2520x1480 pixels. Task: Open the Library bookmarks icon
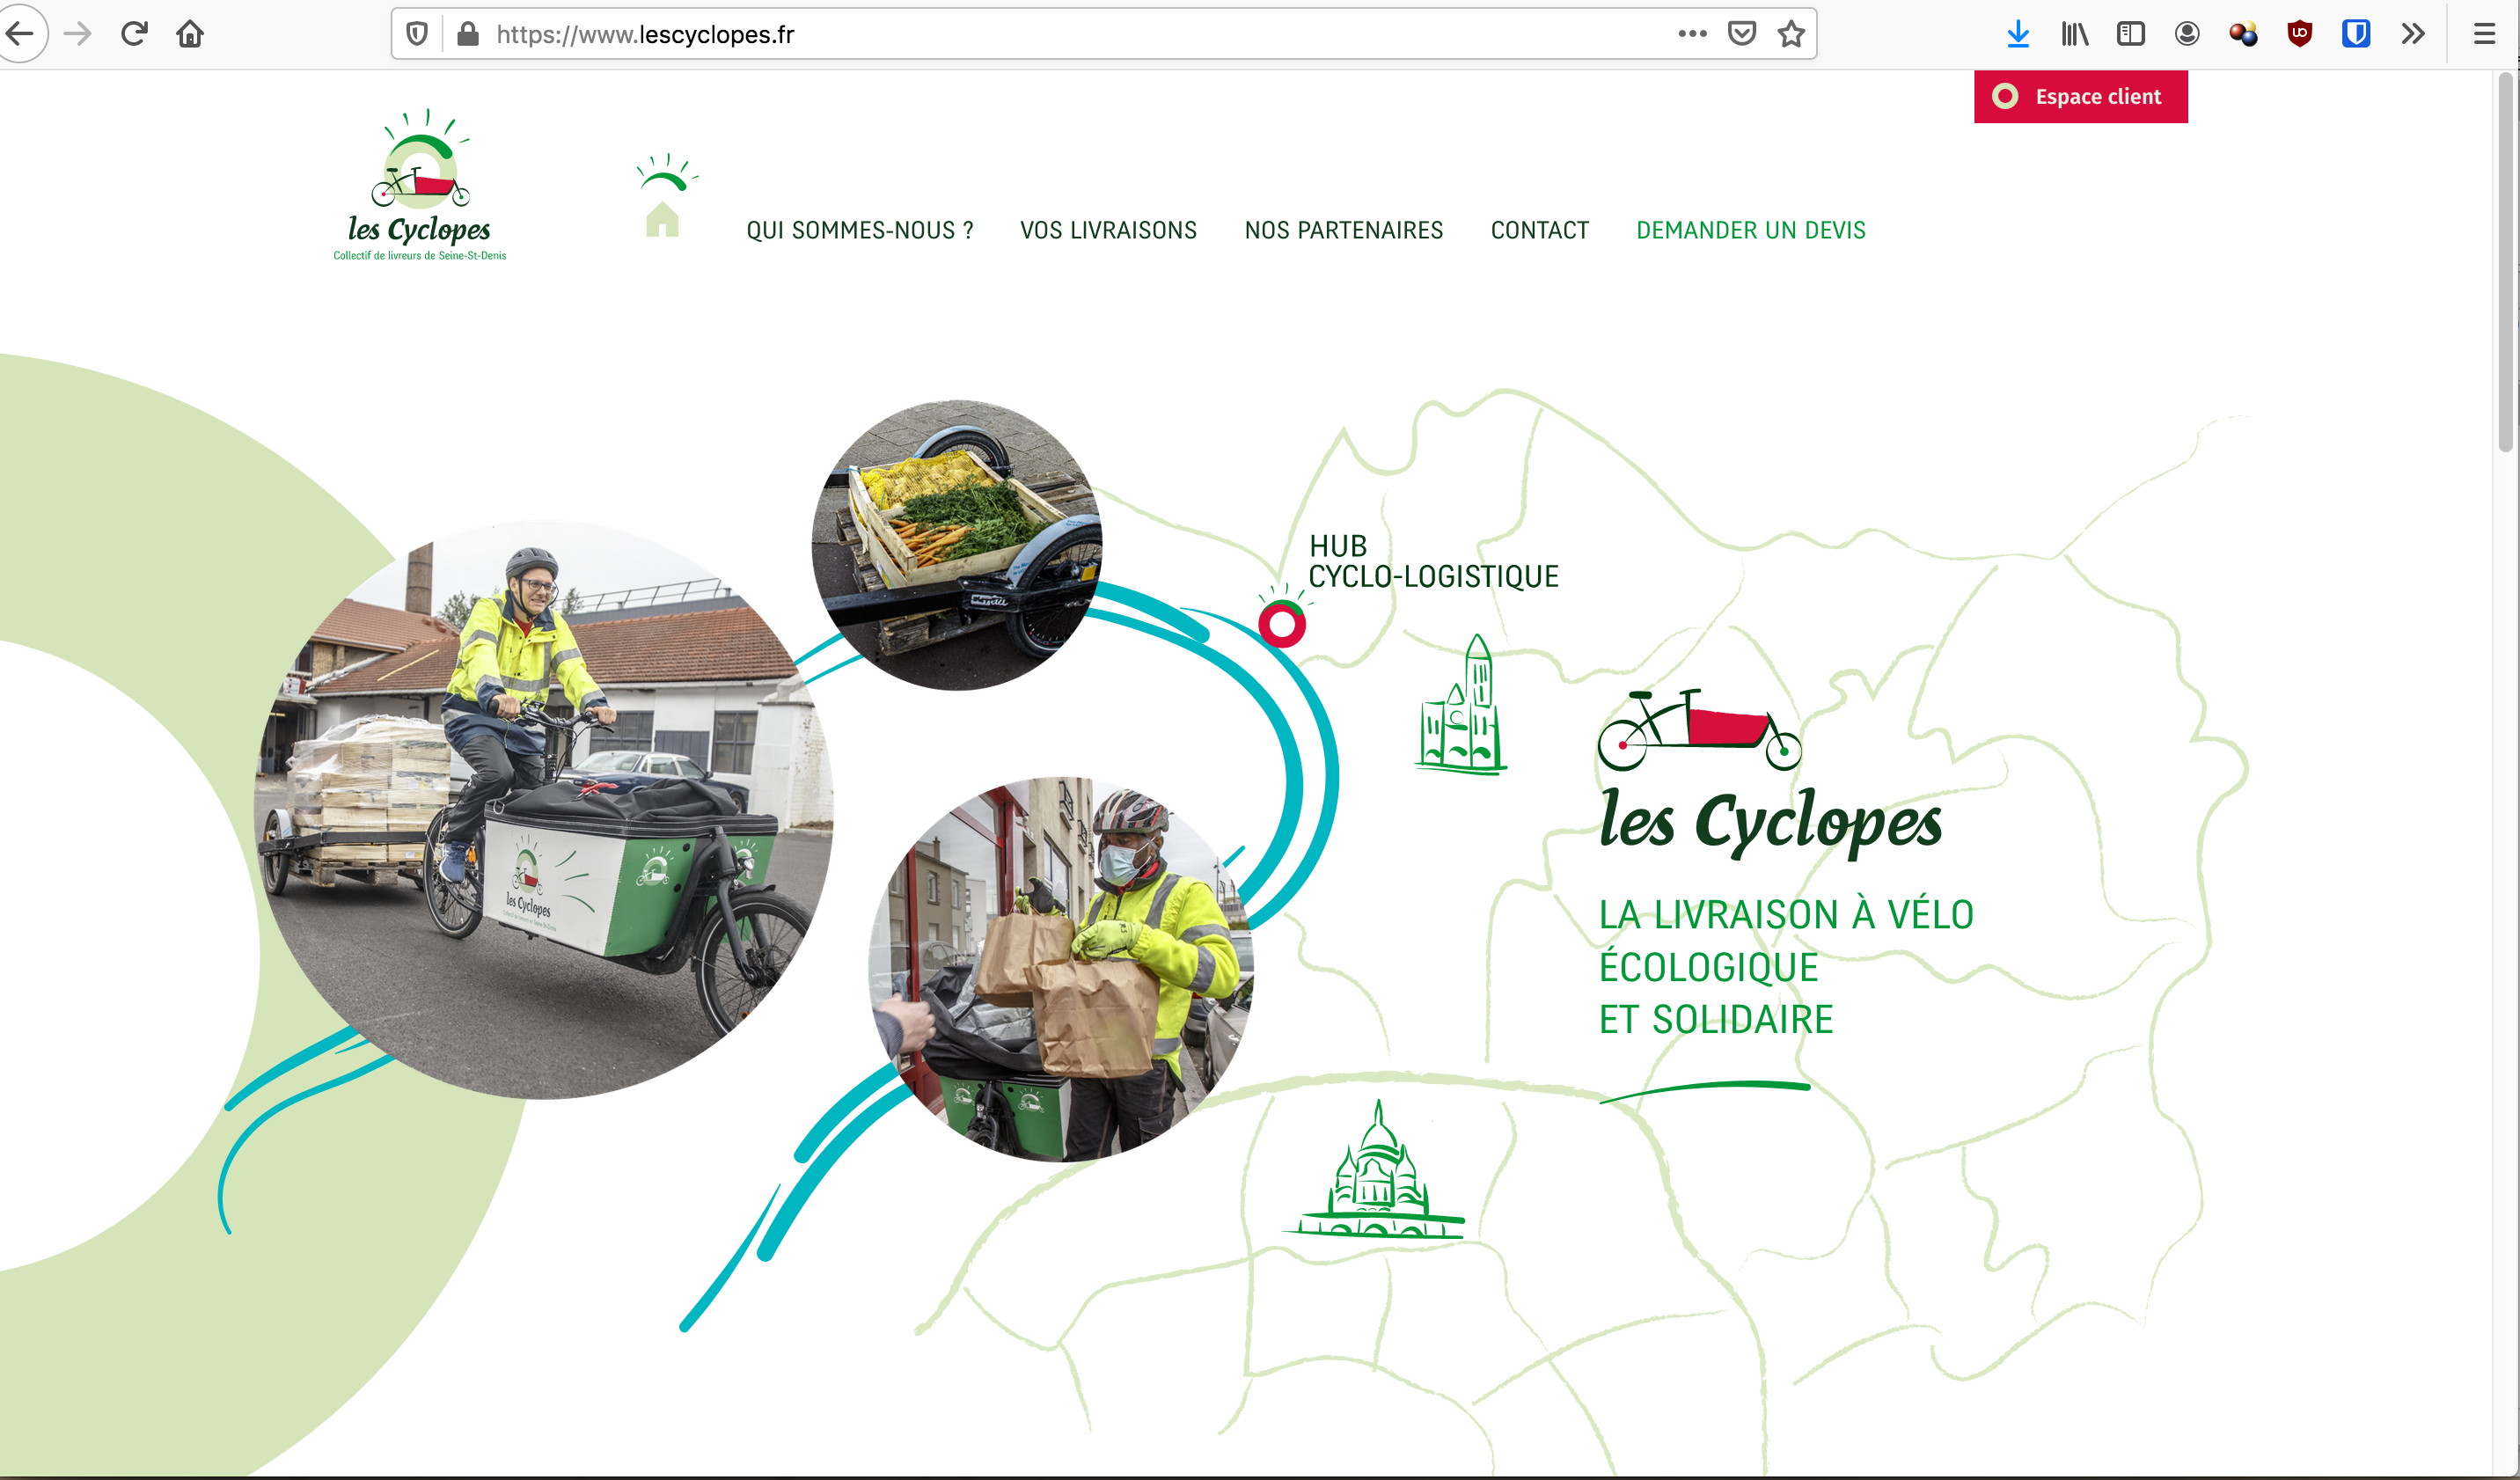point(2074,34)
